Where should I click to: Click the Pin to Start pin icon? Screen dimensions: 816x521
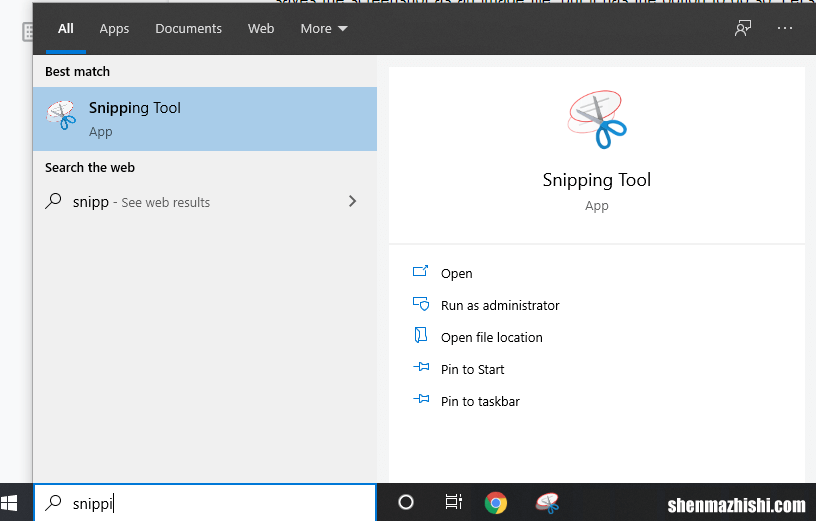pos(421,367)
